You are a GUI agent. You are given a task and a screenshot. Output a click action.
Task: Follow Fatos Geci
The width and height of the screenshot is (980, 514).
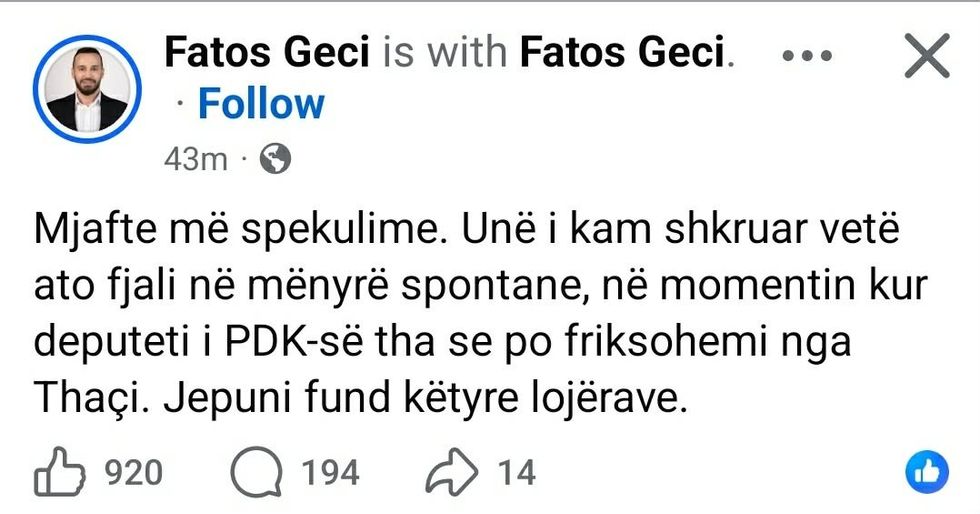pyautogui.click(x=261, y=104)
